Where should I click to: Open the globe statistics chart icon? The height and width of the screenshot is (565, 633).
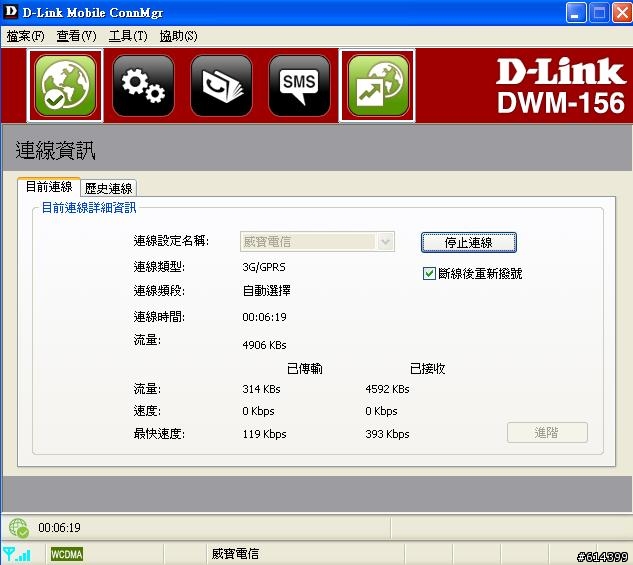pos(377,86)
